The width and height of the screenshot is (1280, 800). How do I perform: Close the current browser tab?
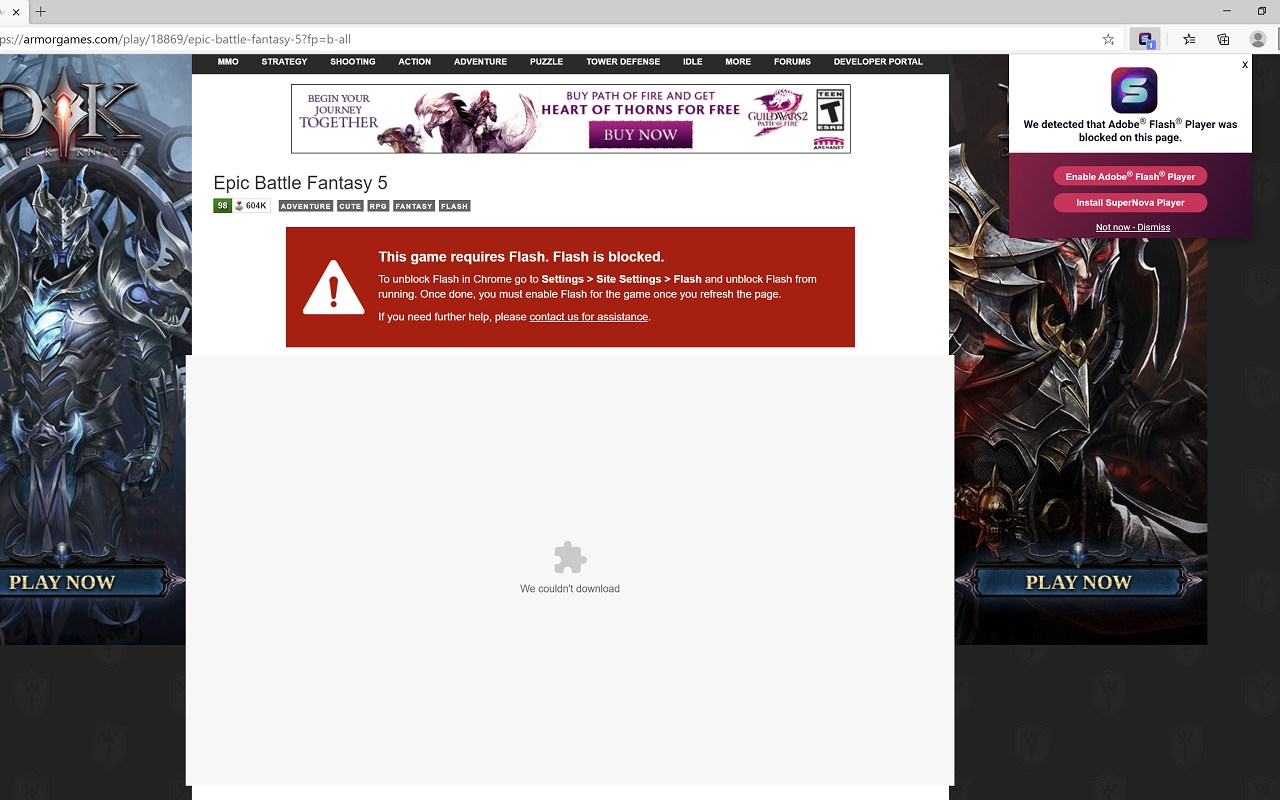click(16, 12)
